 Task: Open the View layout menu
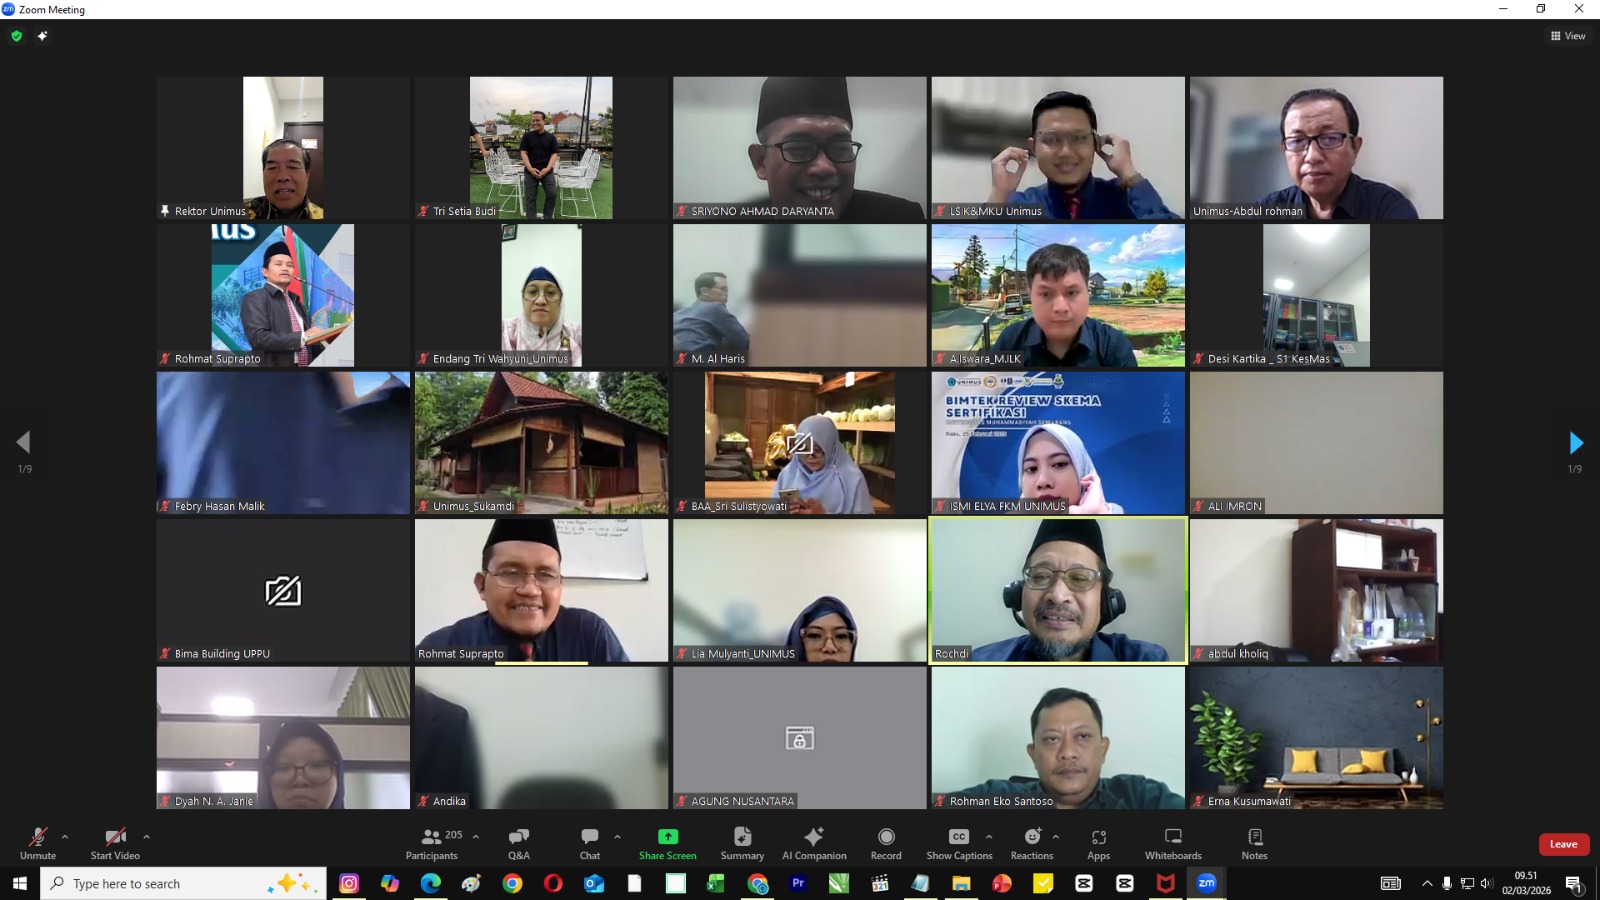pyautogui.click(x=1567, y=35)
